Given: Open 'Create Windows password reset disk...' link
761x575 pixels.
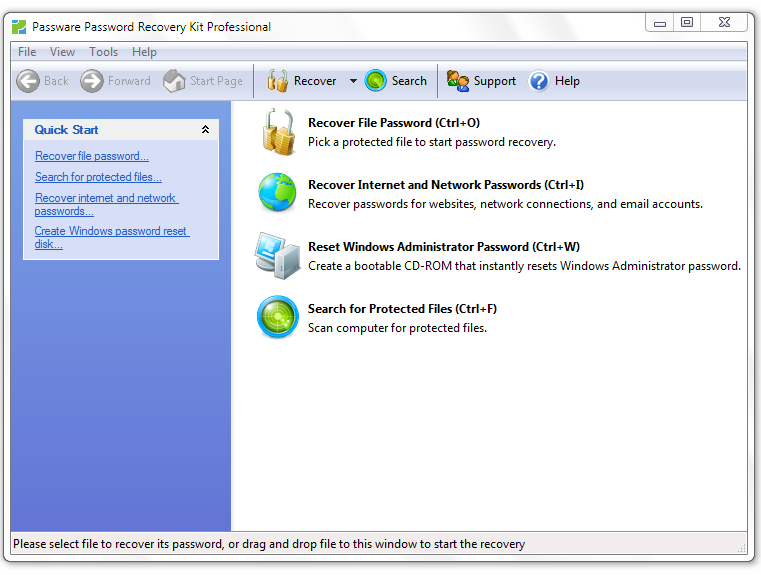Looking at the screenshot, I should pos(112,237).
